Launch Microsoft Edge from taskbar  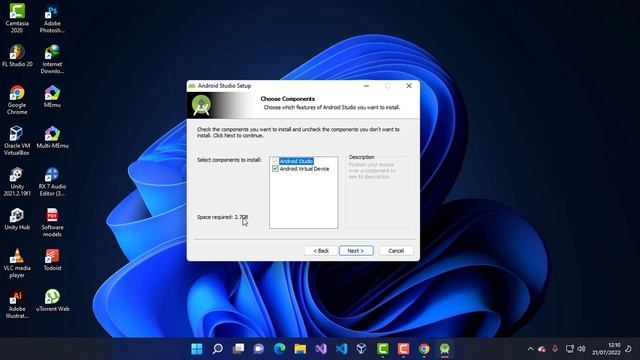pyautogui.click(x=280, y=349)
